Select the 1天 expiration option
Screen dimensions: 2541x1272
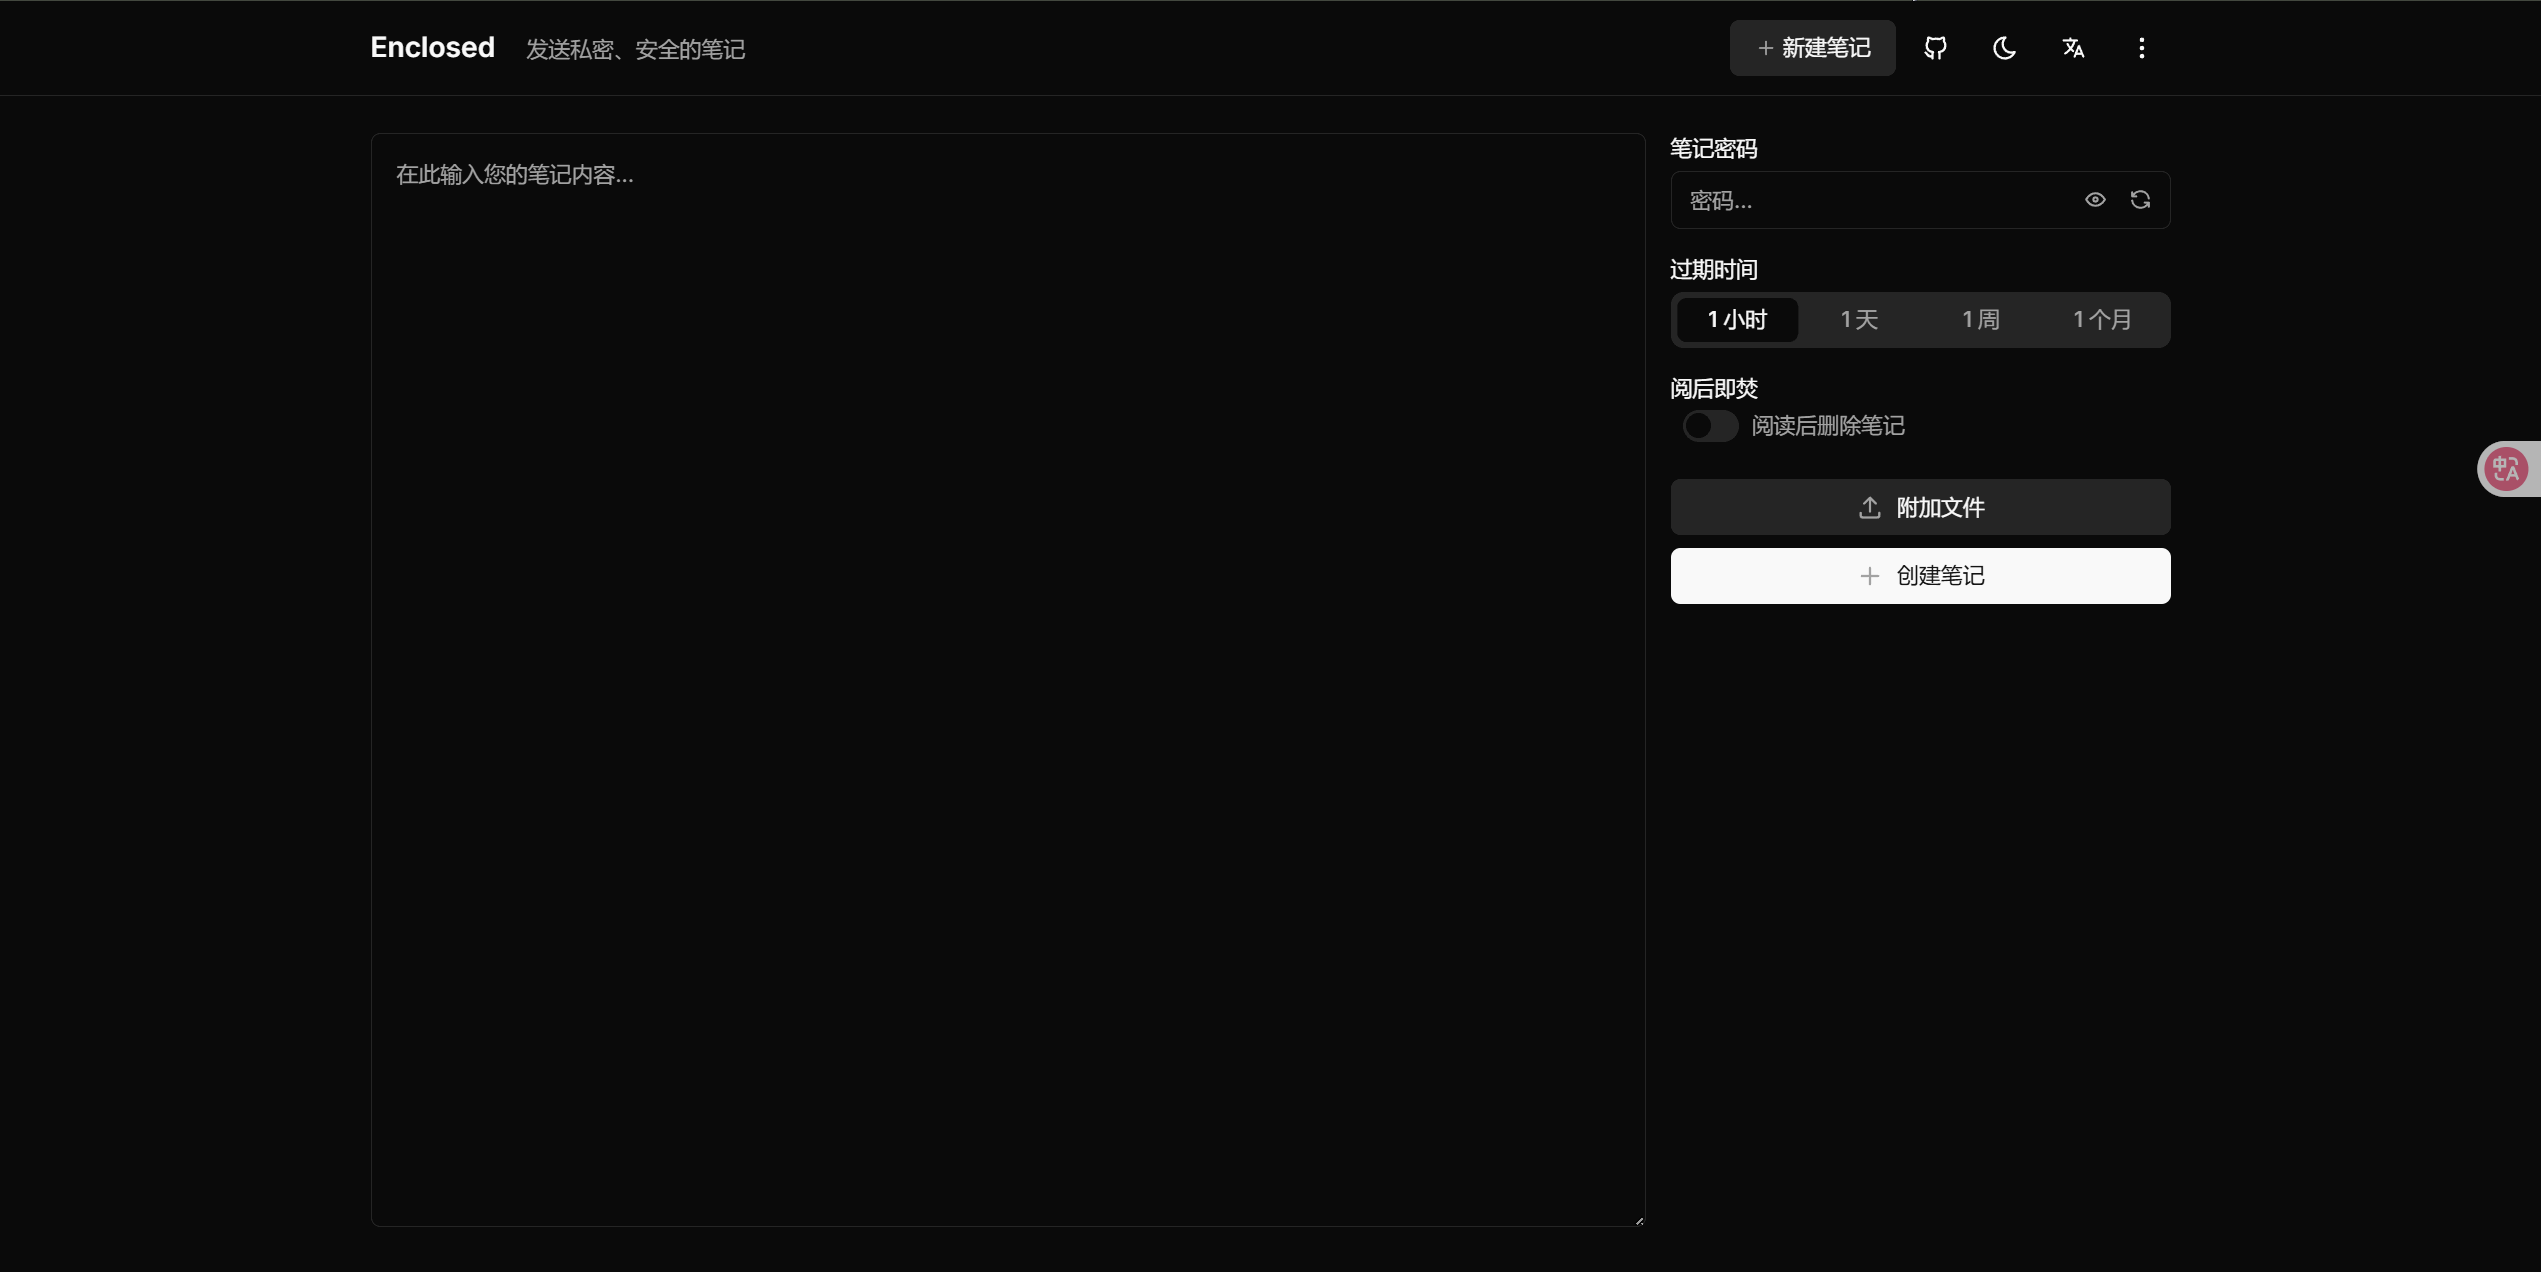(x=1859, y=320)
